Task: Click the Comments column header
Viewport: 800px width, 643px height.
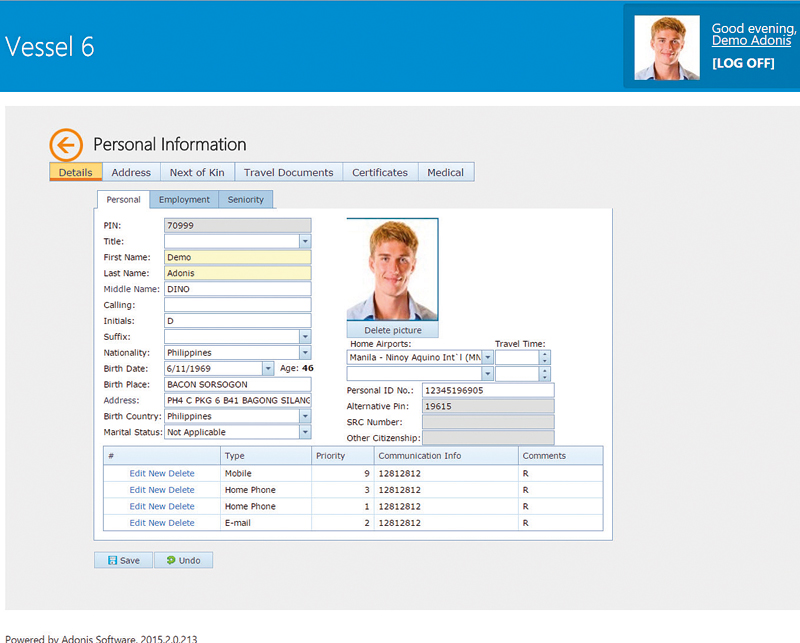Action: point(561,456)
